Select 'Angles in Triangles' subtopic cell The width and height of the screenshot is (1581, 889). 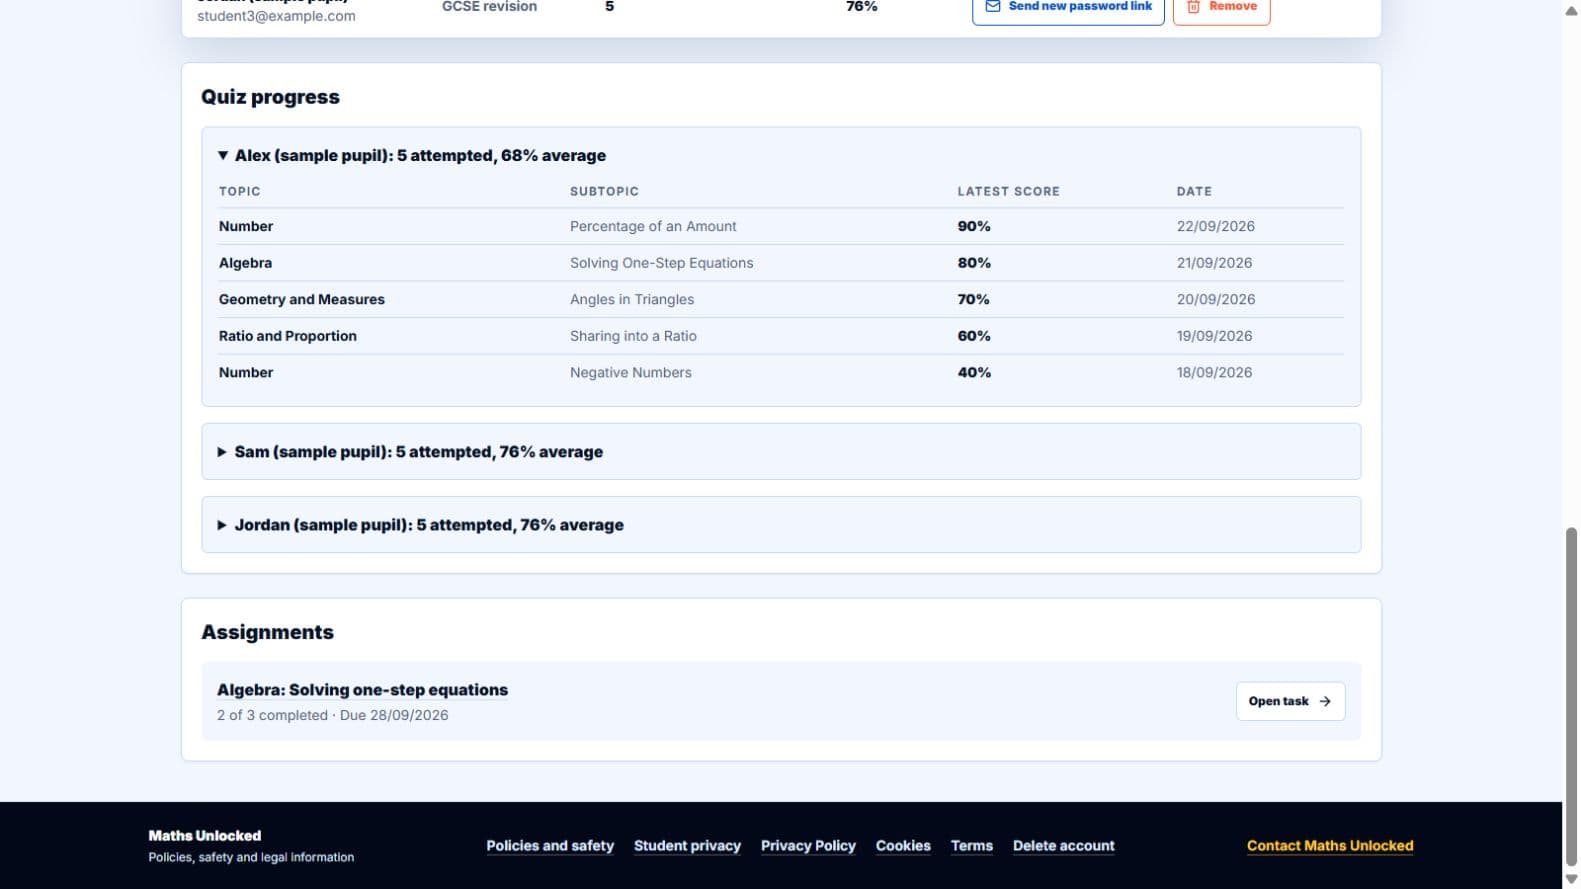tap(632, 299)
